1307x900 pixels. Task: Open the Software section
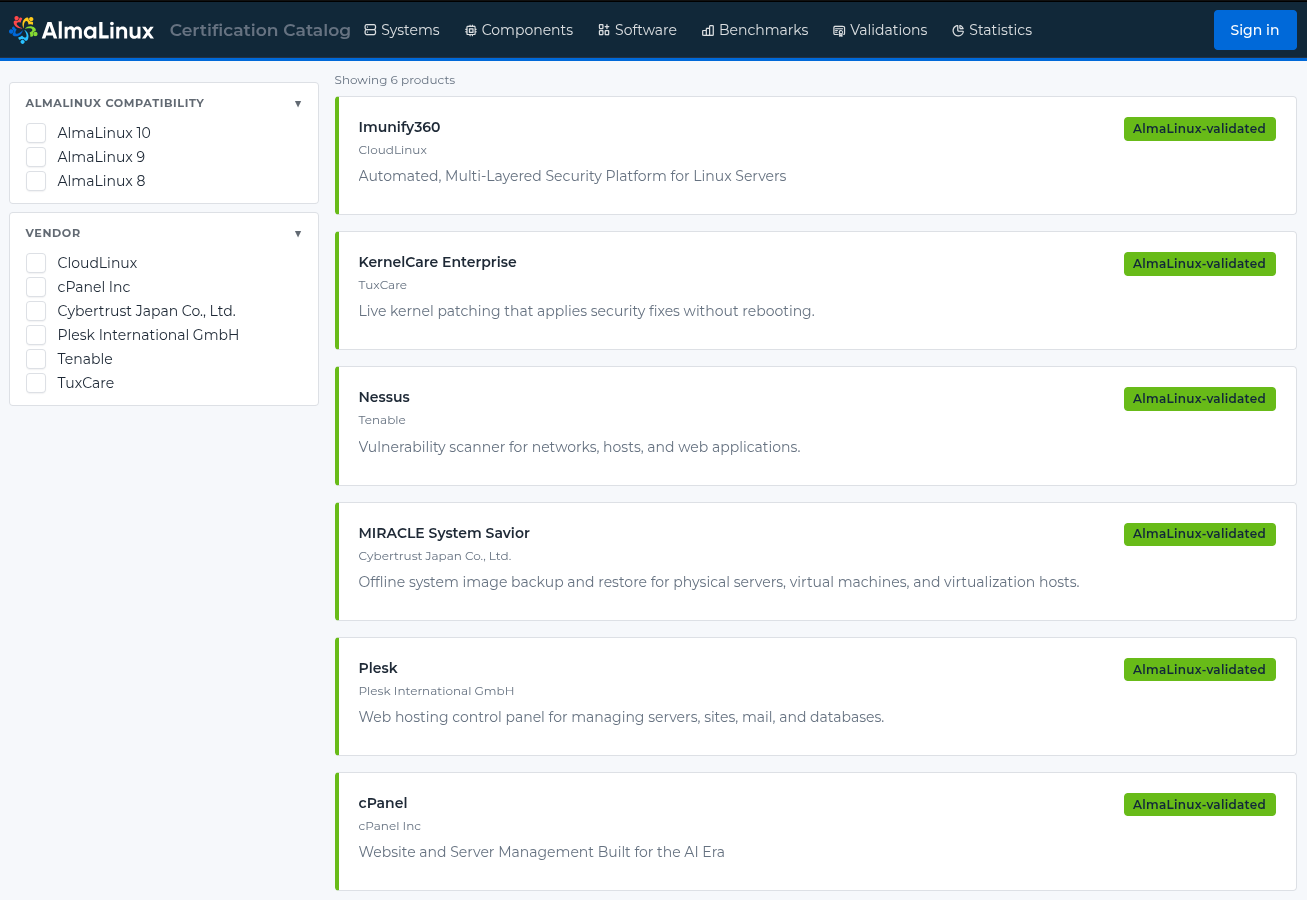pos(637,30)
